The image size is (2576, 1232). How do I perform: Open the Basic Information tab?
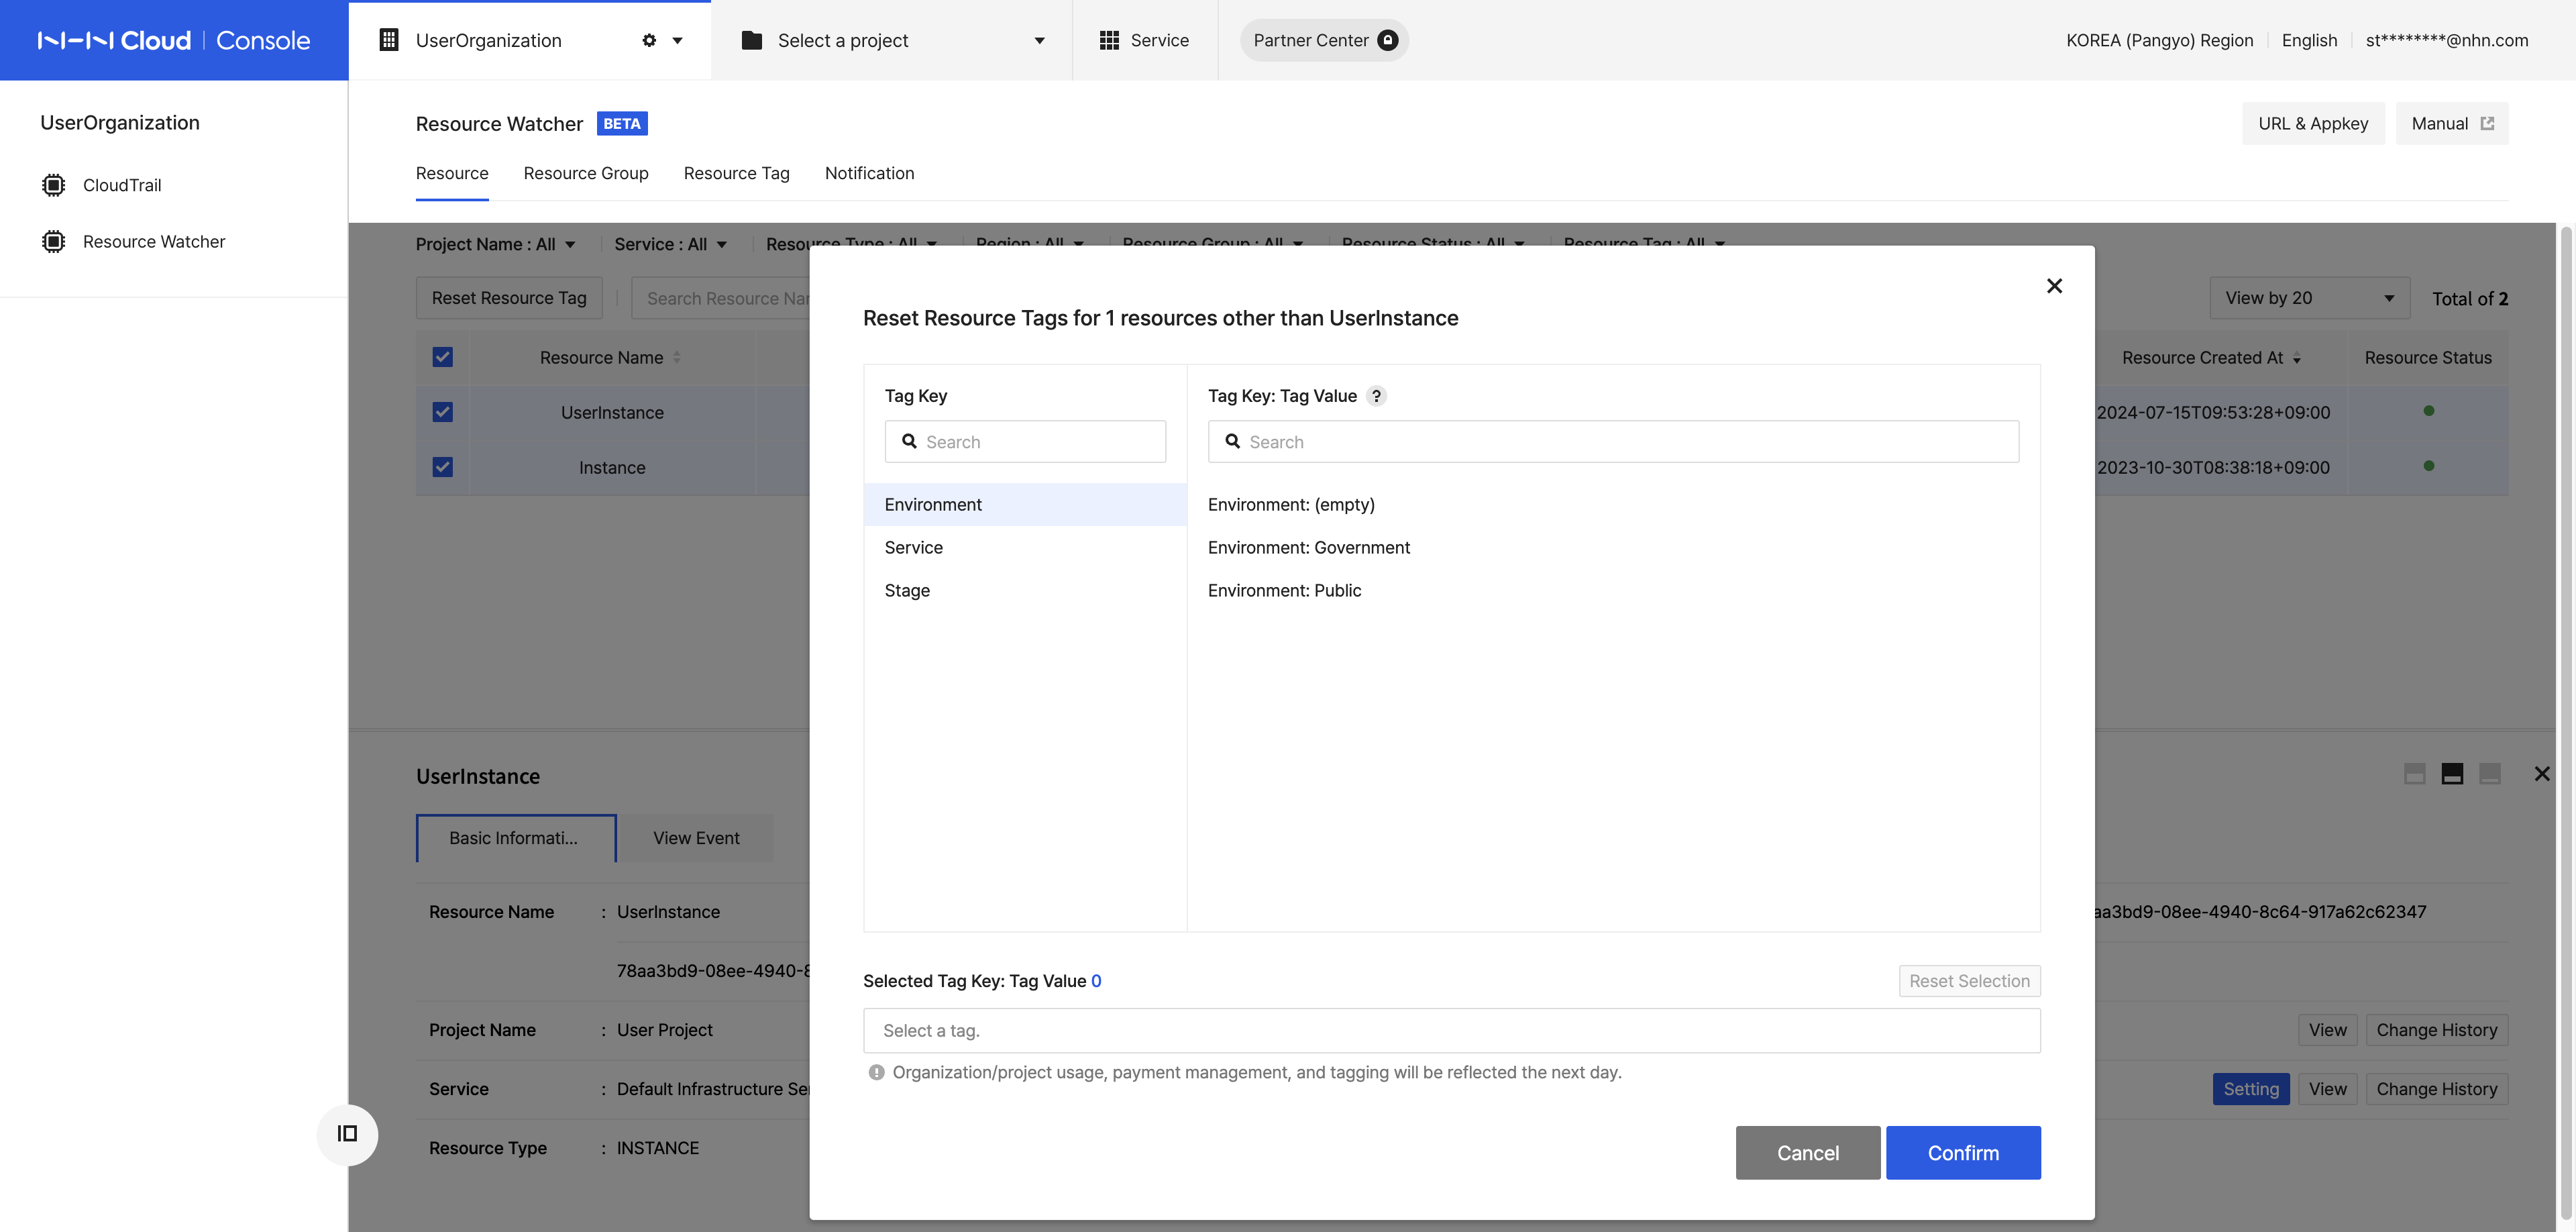[516, 838]
